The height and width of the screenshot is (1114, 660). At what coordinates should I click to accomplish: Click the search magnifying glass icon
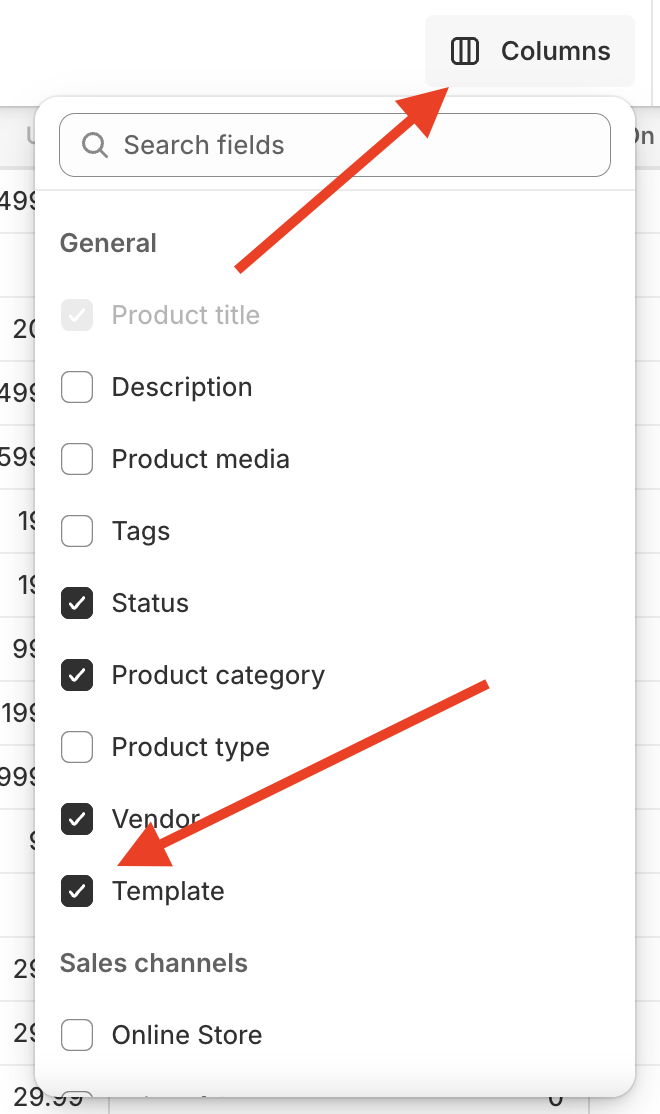point(95,145)
